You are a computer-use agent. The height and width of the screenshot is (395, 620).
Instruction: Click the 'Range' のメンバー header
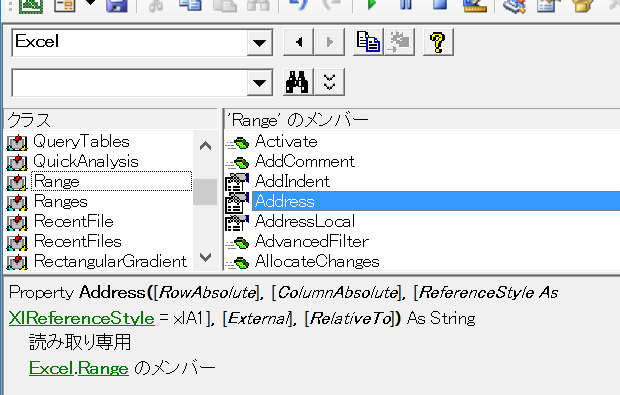click(x=422, y=120)
